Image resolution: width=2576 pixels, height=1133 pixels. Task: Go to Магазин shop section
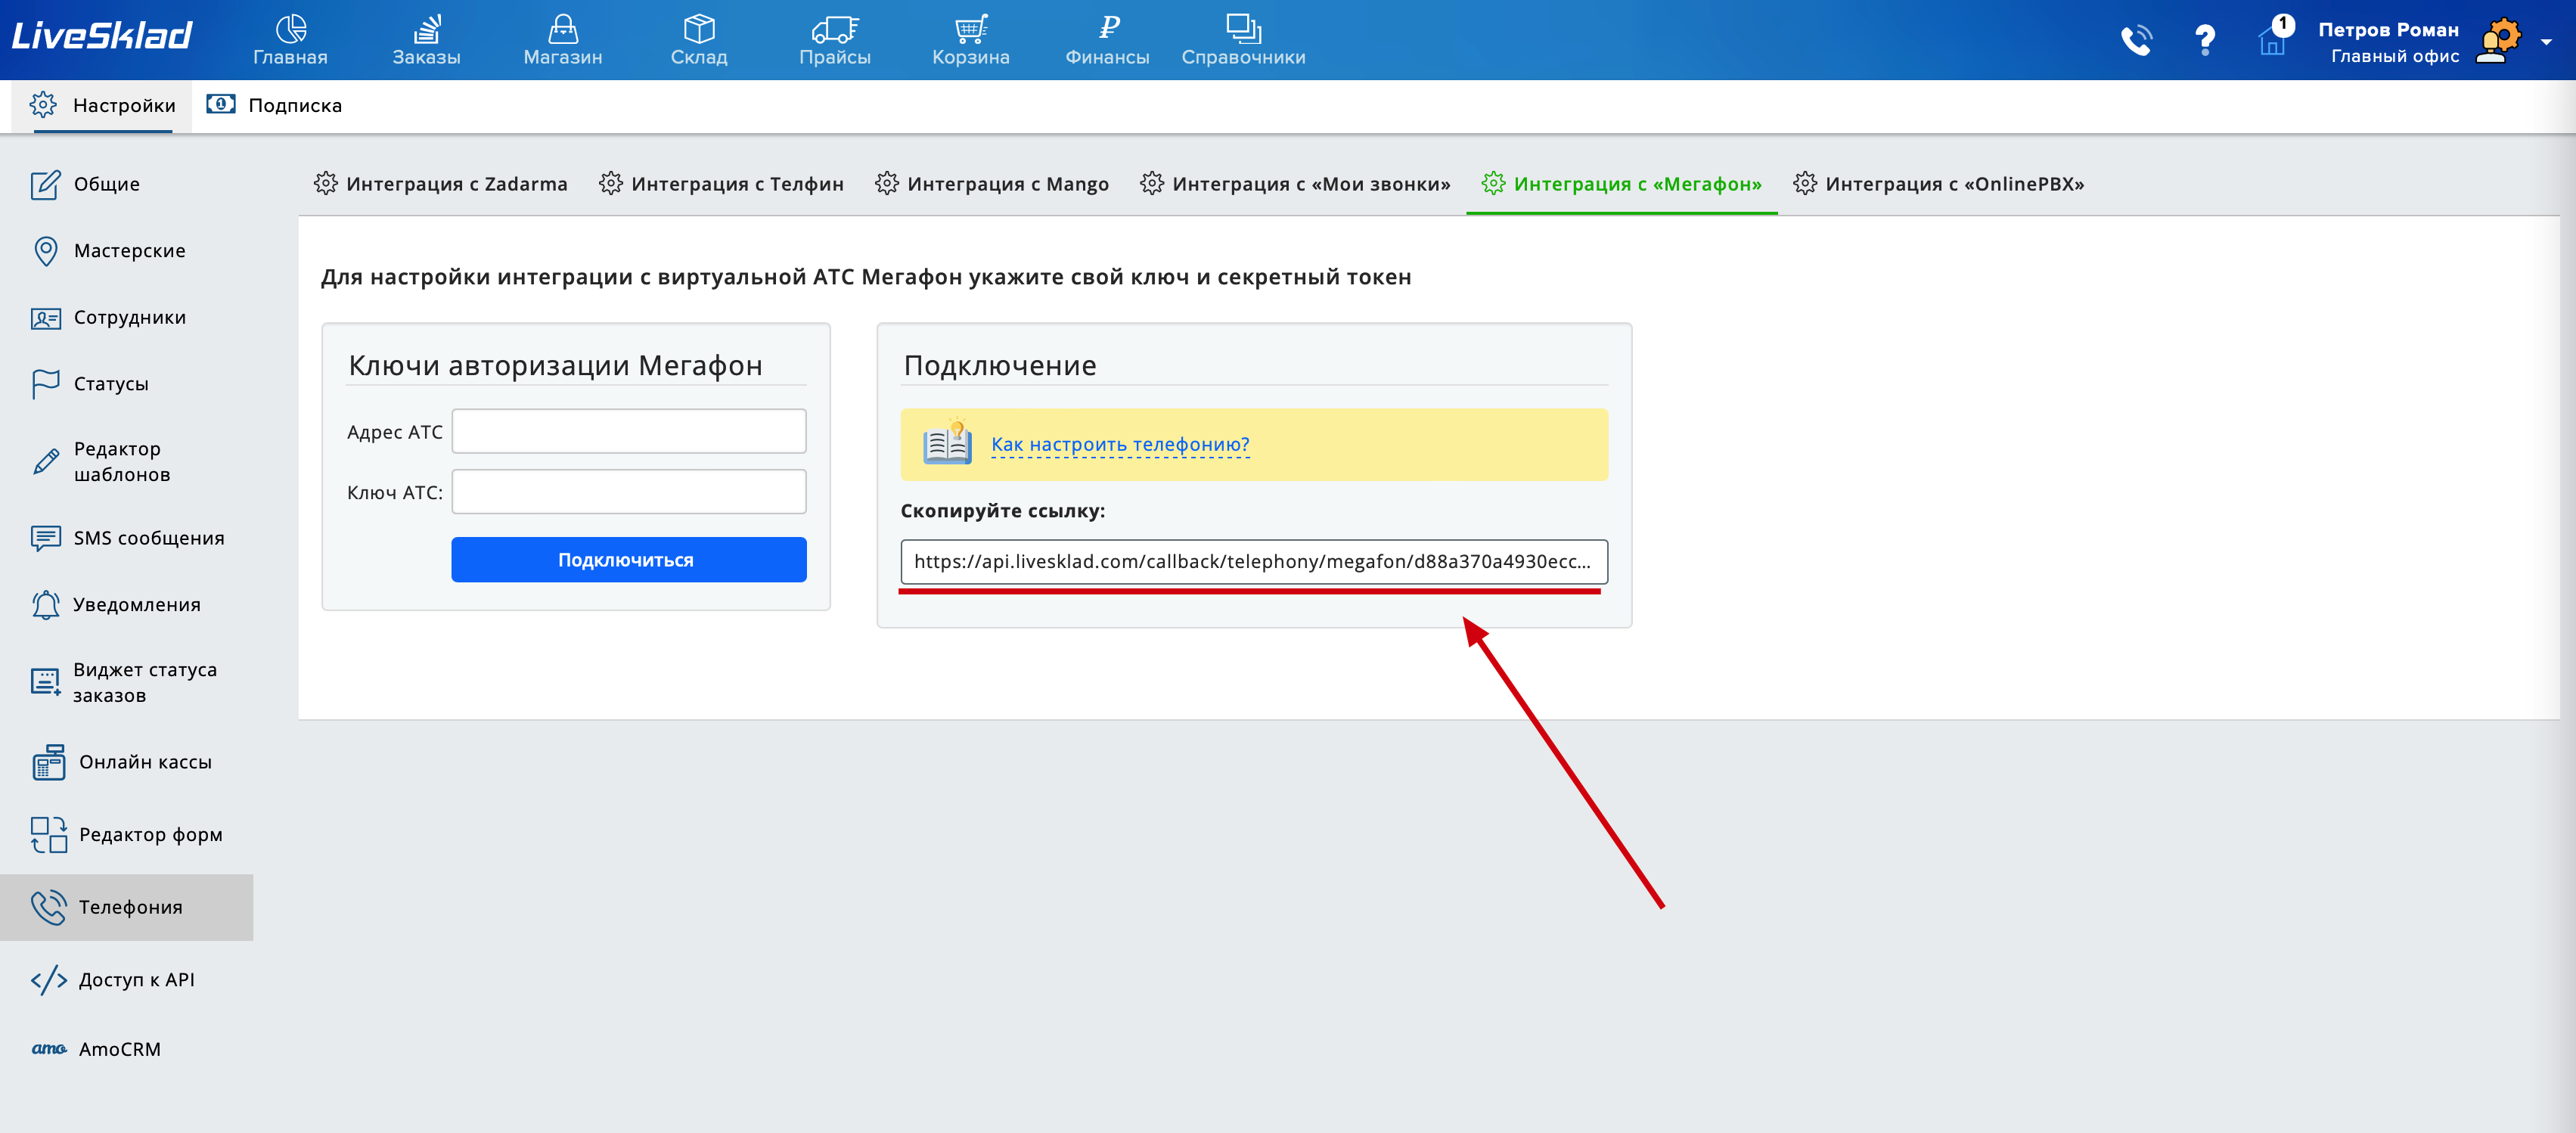pyautogui.click(x=563, y=40)
